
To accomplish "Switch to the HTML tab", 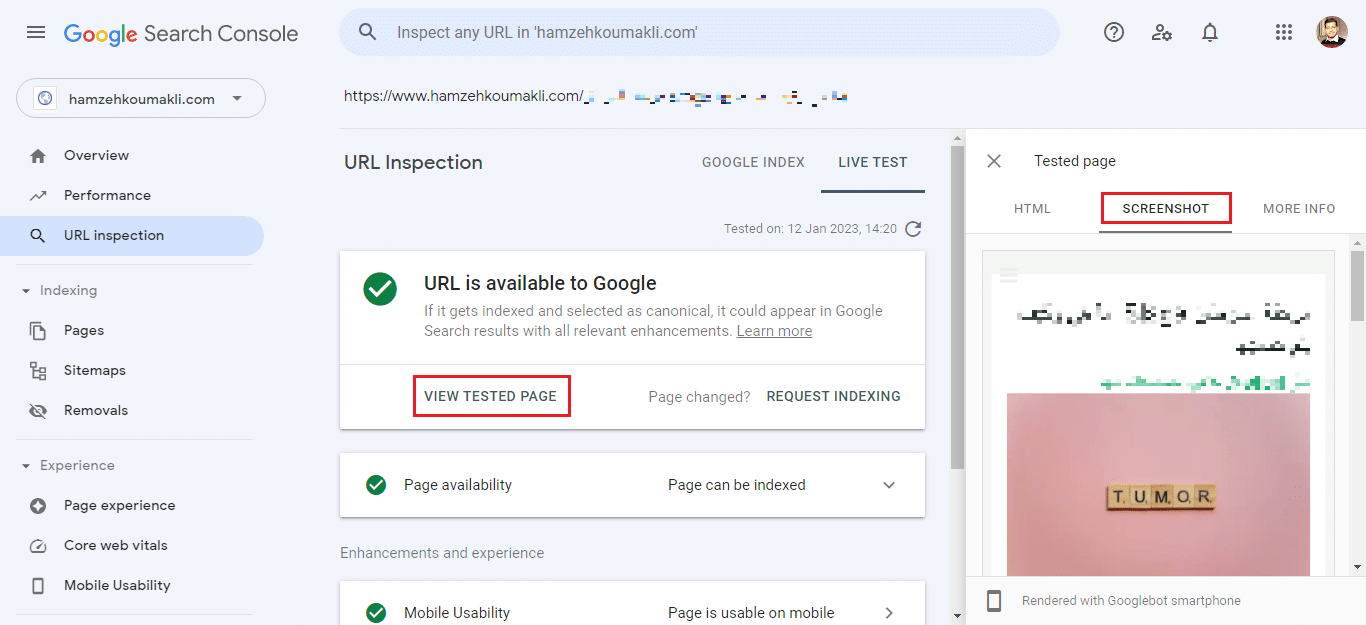I will (1032, 209).
